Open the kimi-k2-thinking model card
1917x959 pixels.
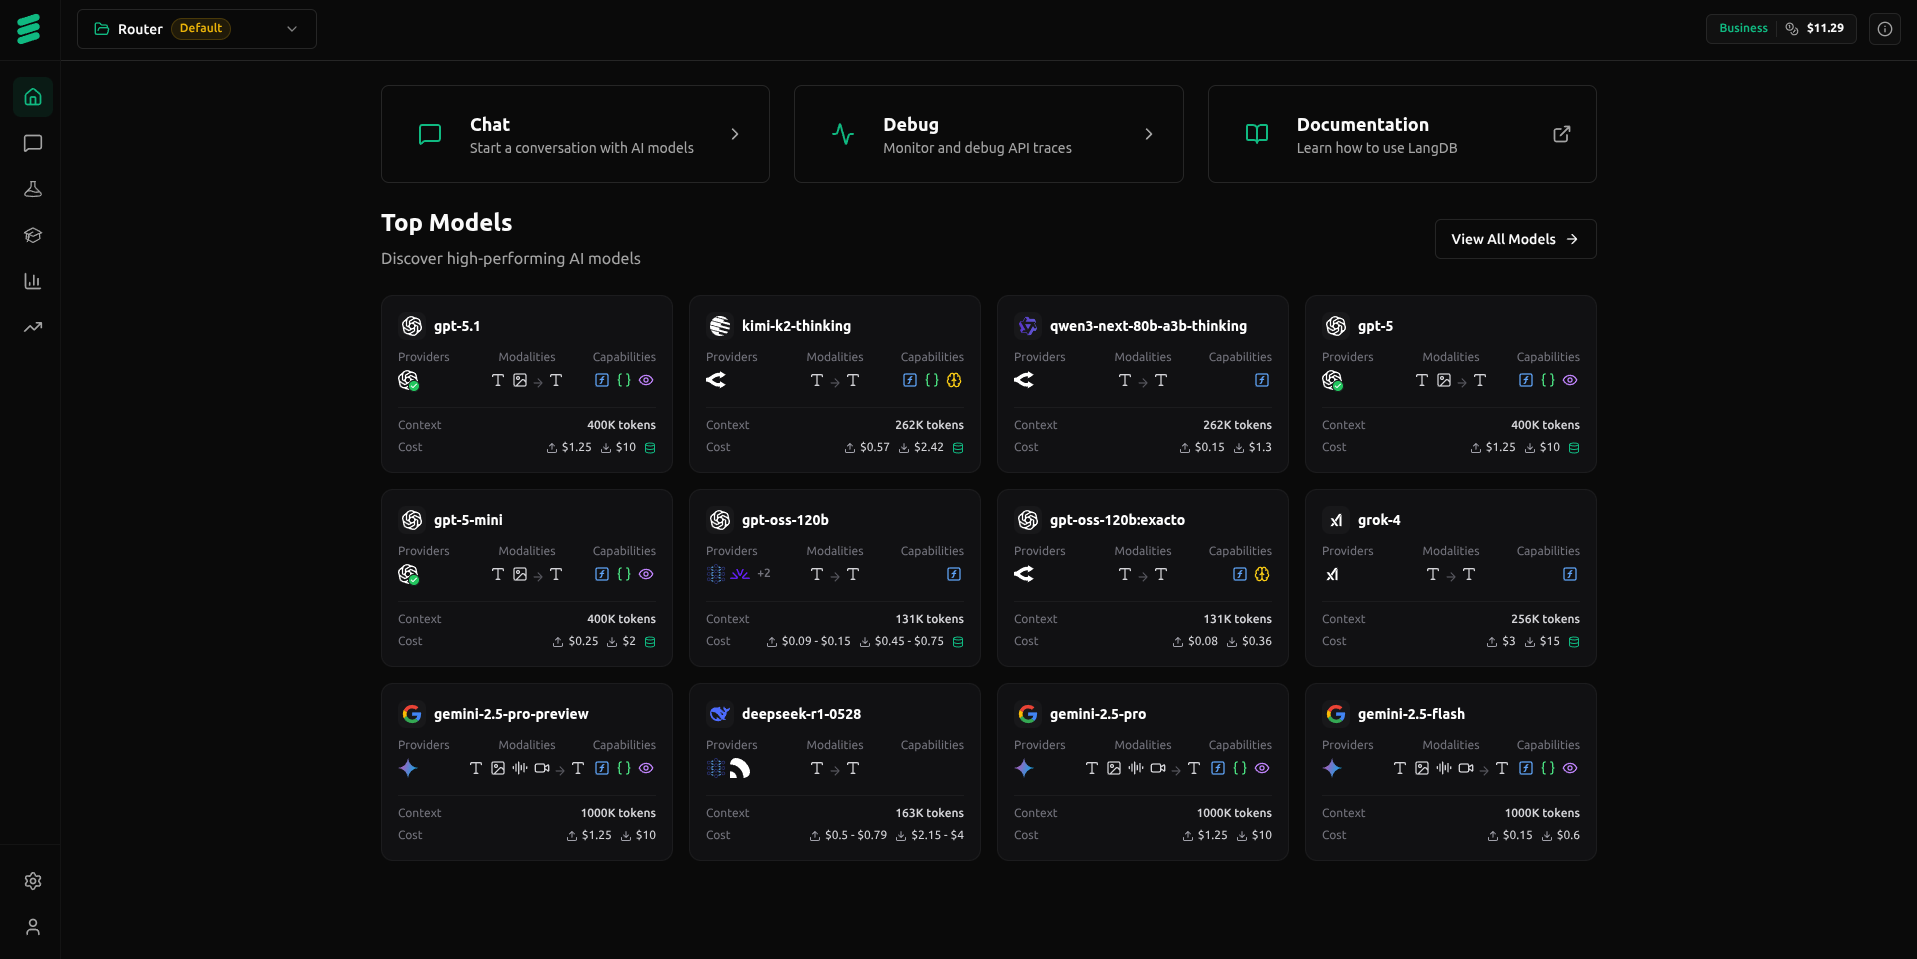(834, 384)
